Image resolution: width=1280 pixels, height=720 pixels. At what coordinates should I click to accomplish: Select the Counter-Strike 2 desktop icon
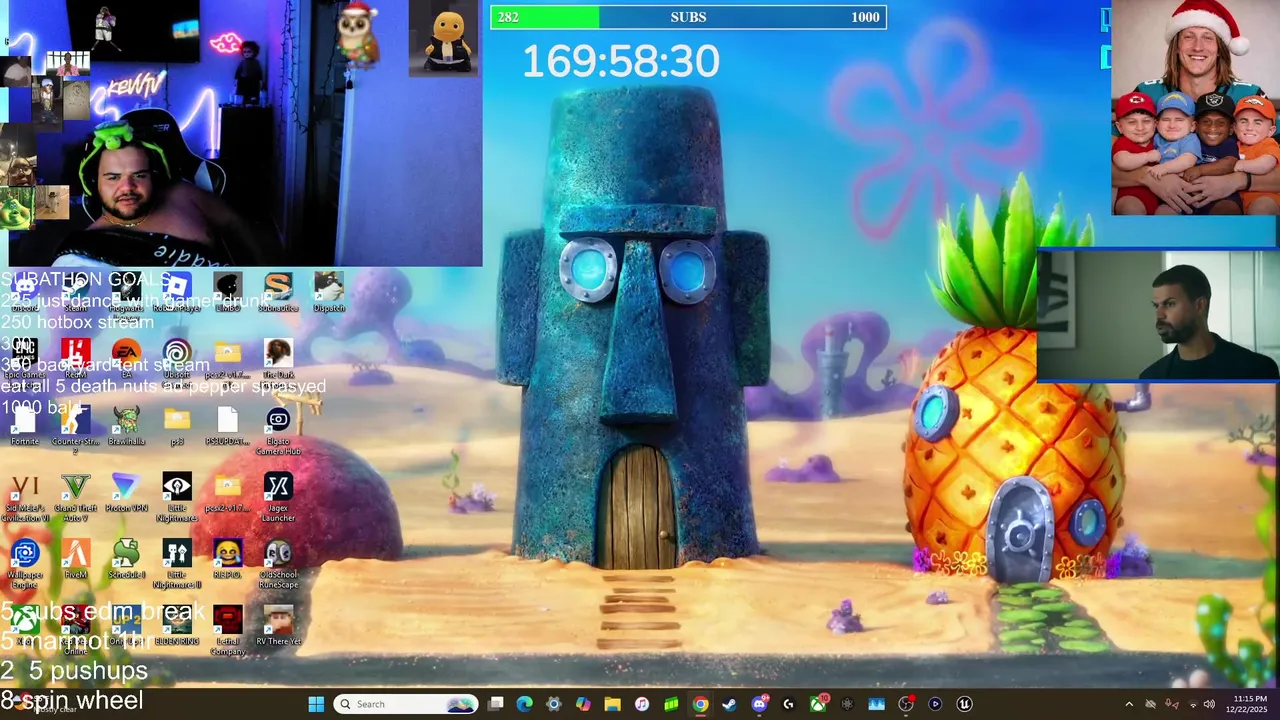pos(75,430)
